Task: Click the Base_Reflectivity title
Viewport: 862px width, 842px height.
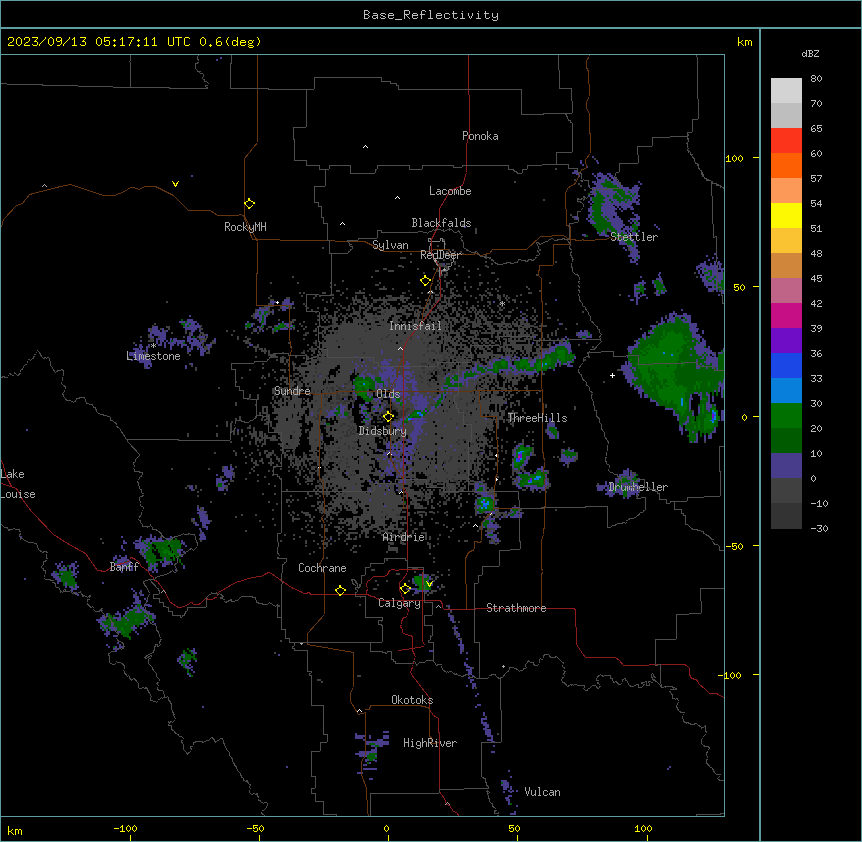Action: [x=431, y=15]
